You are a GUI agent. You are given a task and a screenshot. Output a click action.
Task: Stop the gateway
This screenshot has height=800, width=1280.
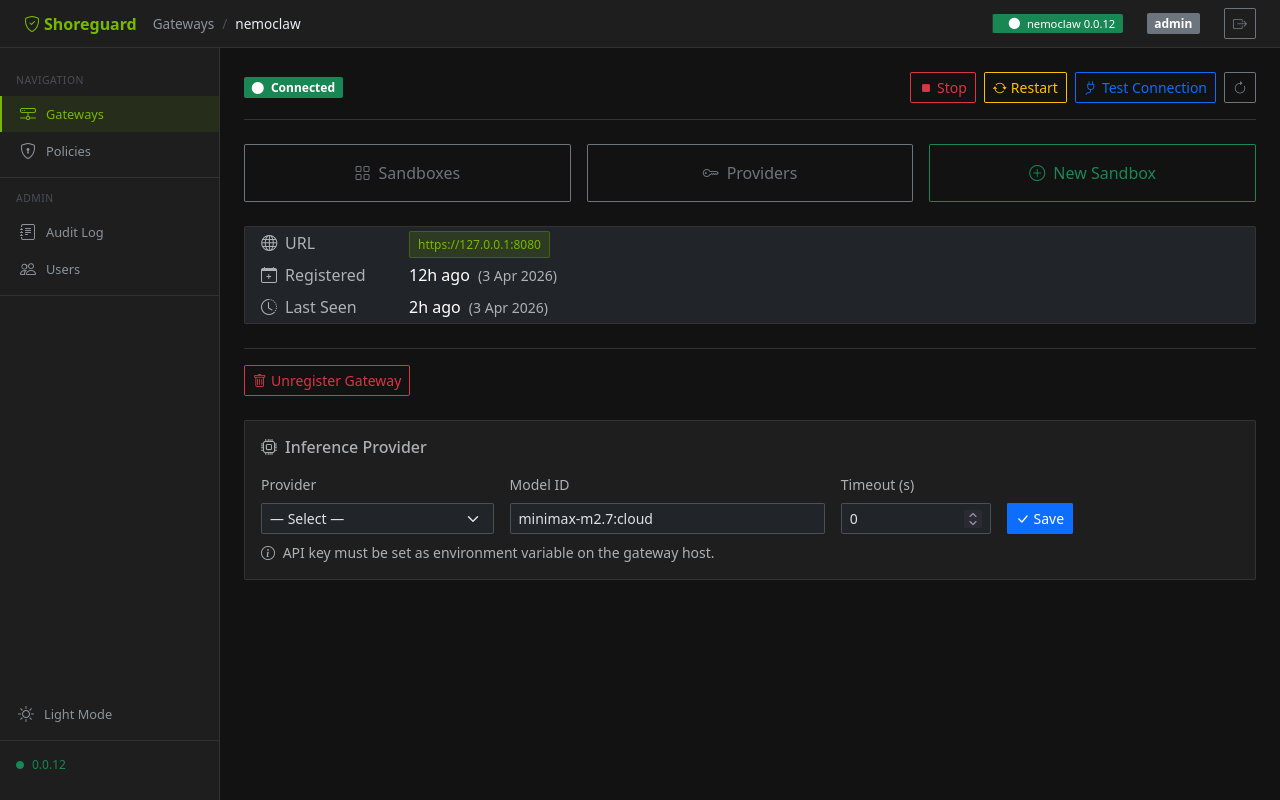pos(942,88)
